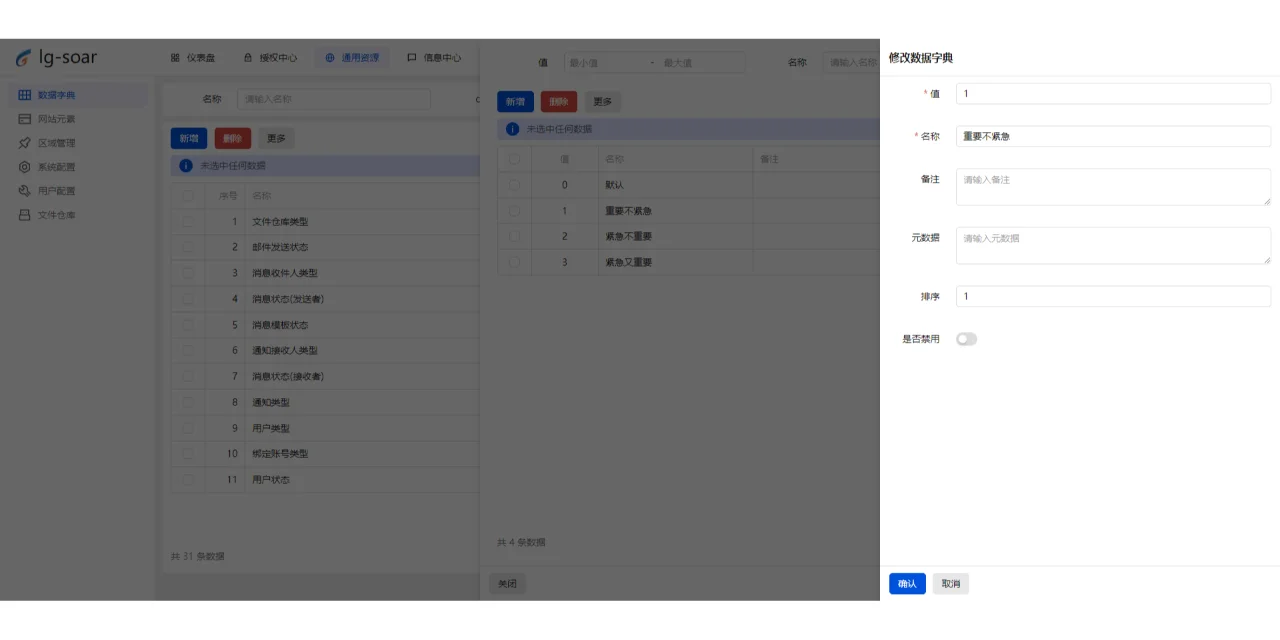Click row text 通知接收人类型
This screenshot has height=640, width=1280.
point(285,351)
